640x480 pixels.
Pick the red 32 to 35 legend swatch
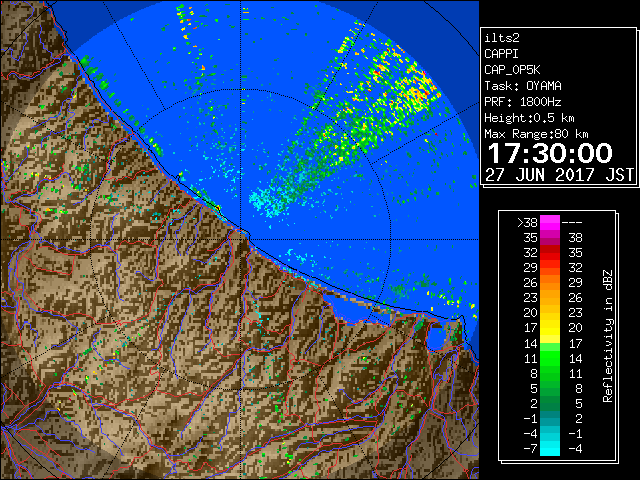click(x=550, y=253)
